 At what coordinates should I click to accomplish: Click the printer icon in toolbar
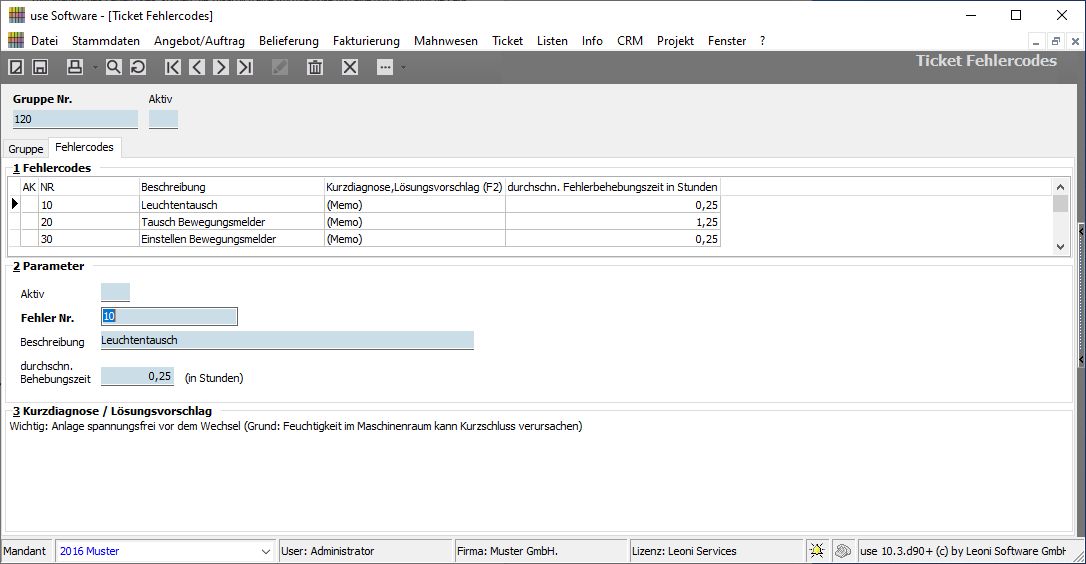(x=74, y=67)
